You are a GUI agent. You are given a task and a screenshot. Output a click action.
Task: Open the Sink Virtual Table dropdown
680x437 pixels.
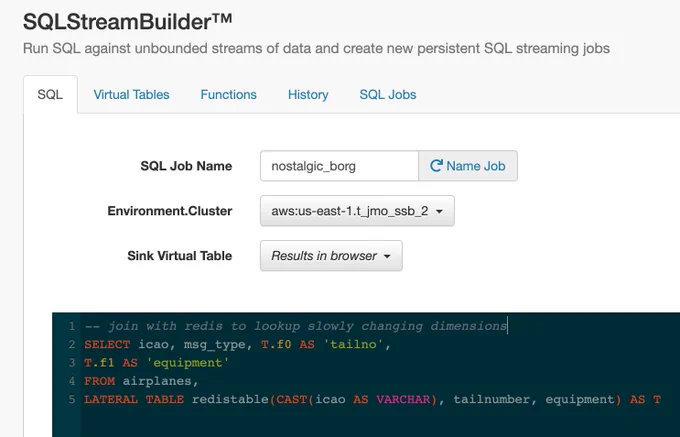[331, 256]
